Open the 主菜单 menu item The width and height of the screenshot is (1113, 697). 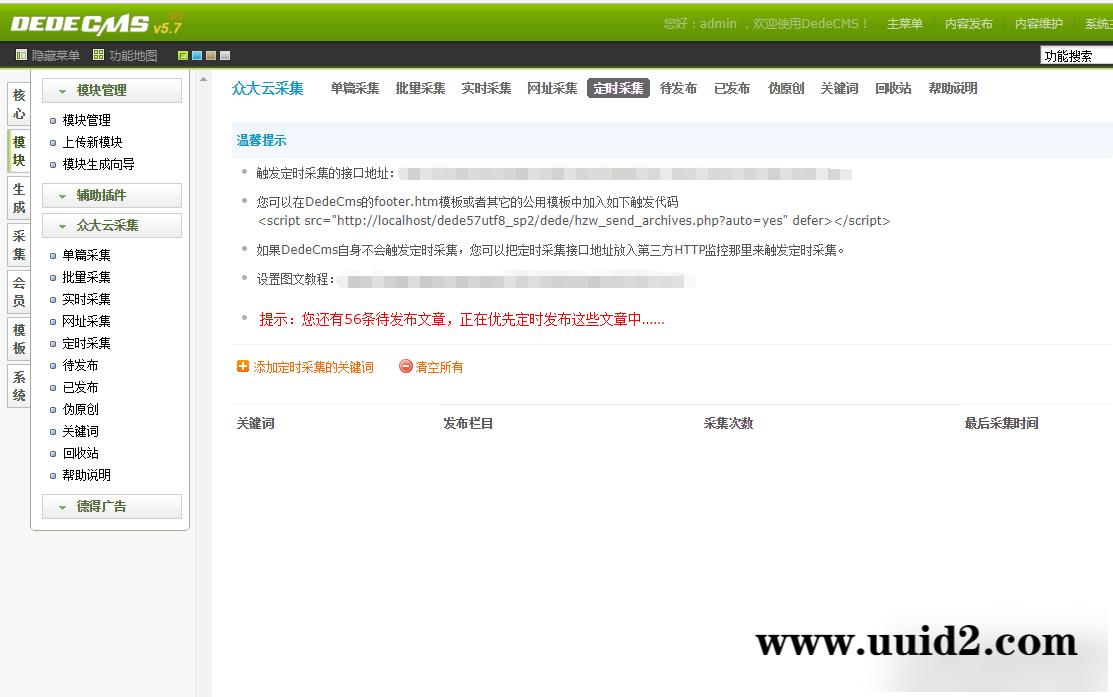click(x=904, y=23)
